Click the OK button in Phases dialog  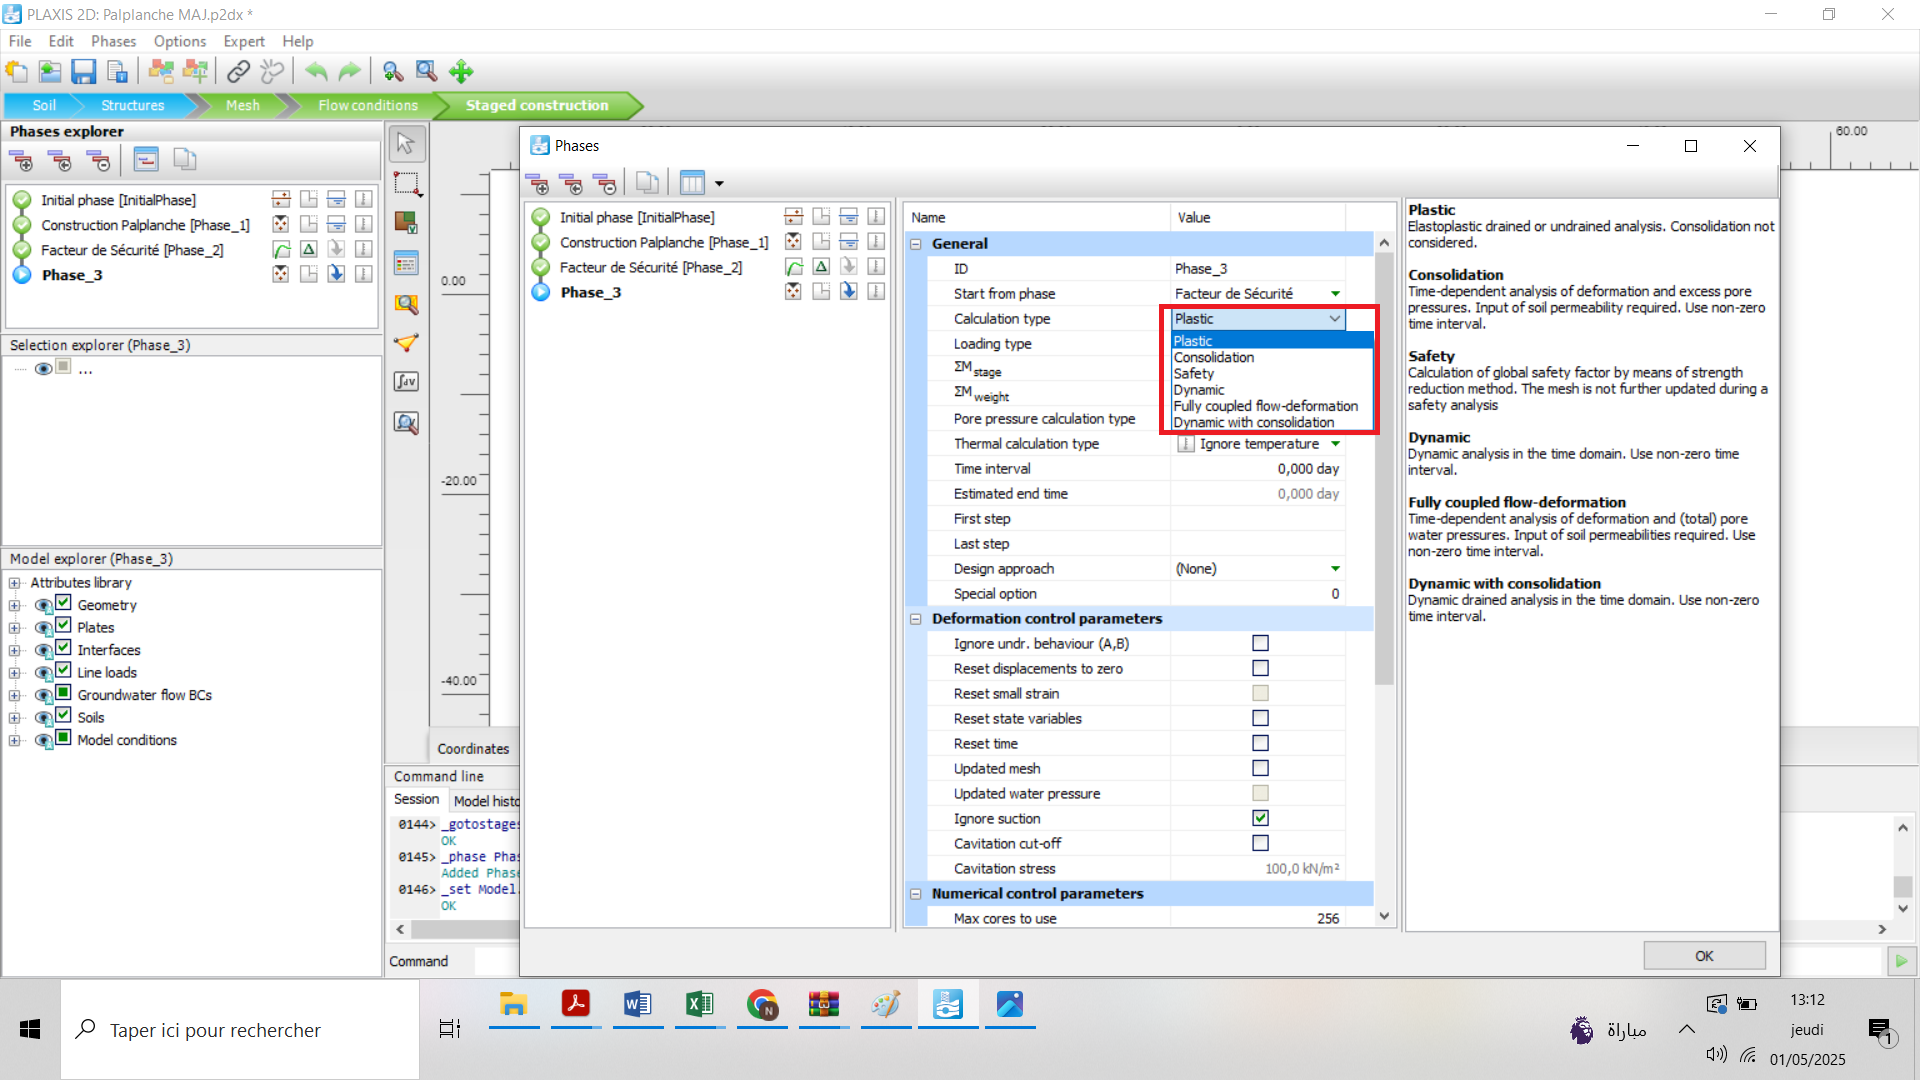point(1704,956)
